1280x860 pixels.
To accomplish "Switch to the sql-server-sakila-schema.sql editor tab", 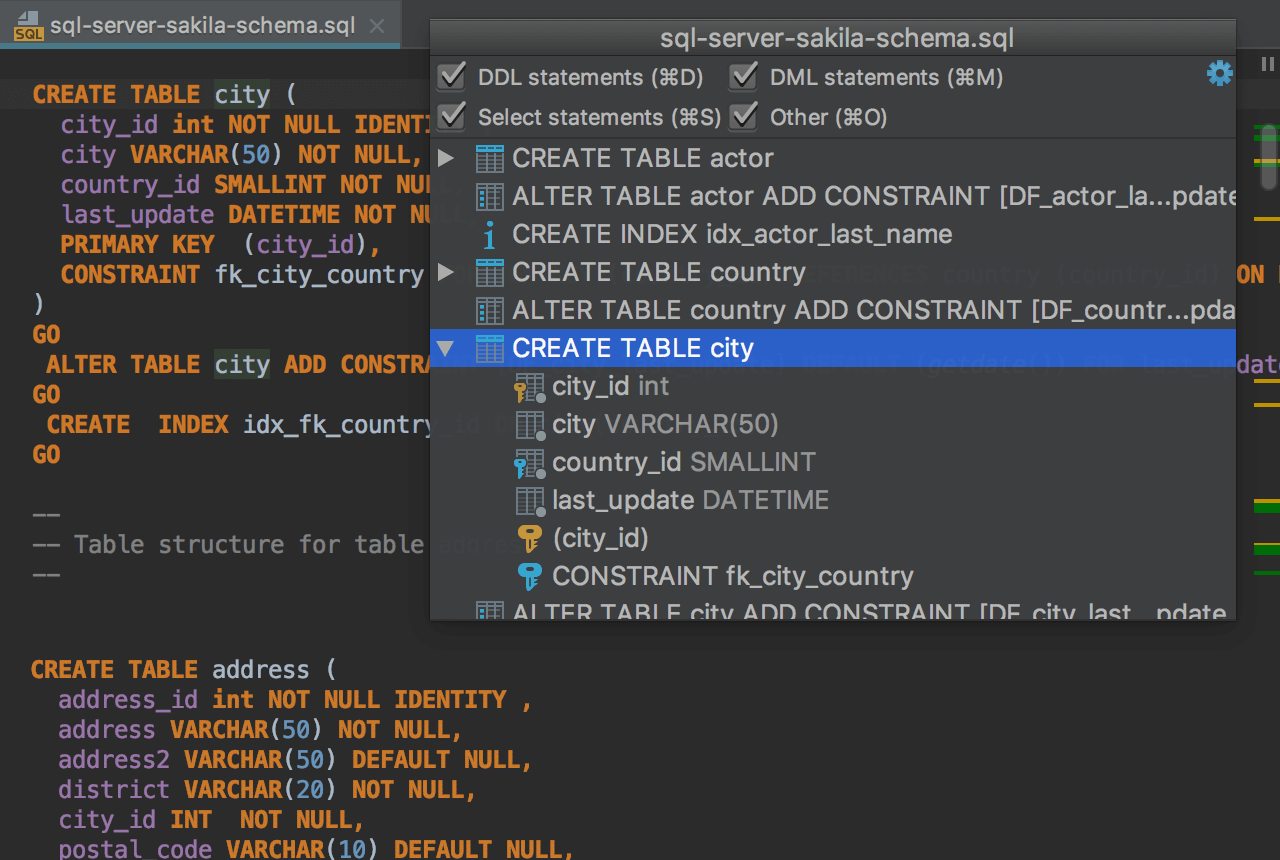I will pyautogui.click(x=200, y=26).
